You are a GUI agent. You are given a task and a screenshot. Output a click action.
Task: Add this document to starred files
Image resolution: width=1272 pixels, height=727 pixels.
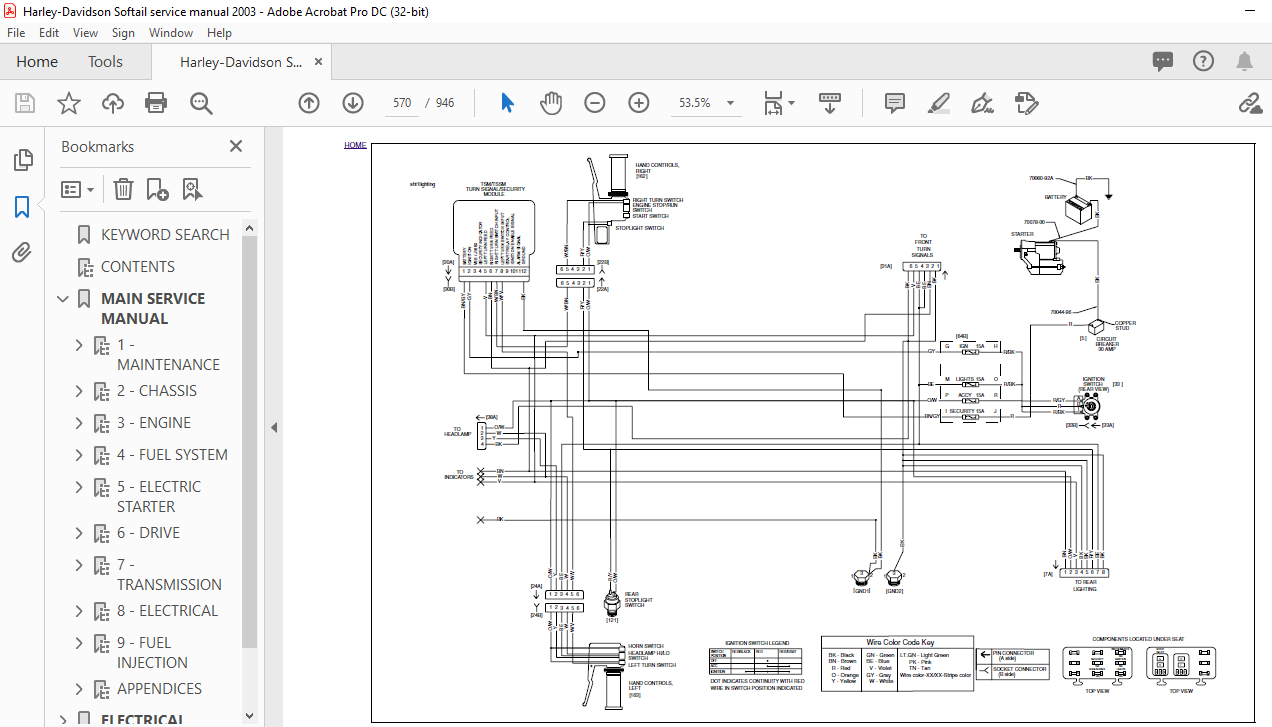pyautogui.click(x=68, y=103)
